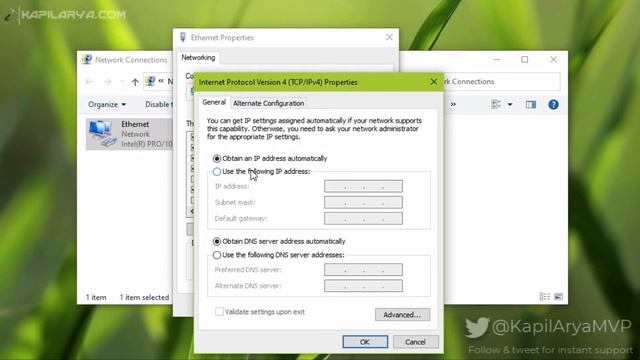Maximize the Network Connections window
Screen dimensions: 640x360
tap(524, 60)
